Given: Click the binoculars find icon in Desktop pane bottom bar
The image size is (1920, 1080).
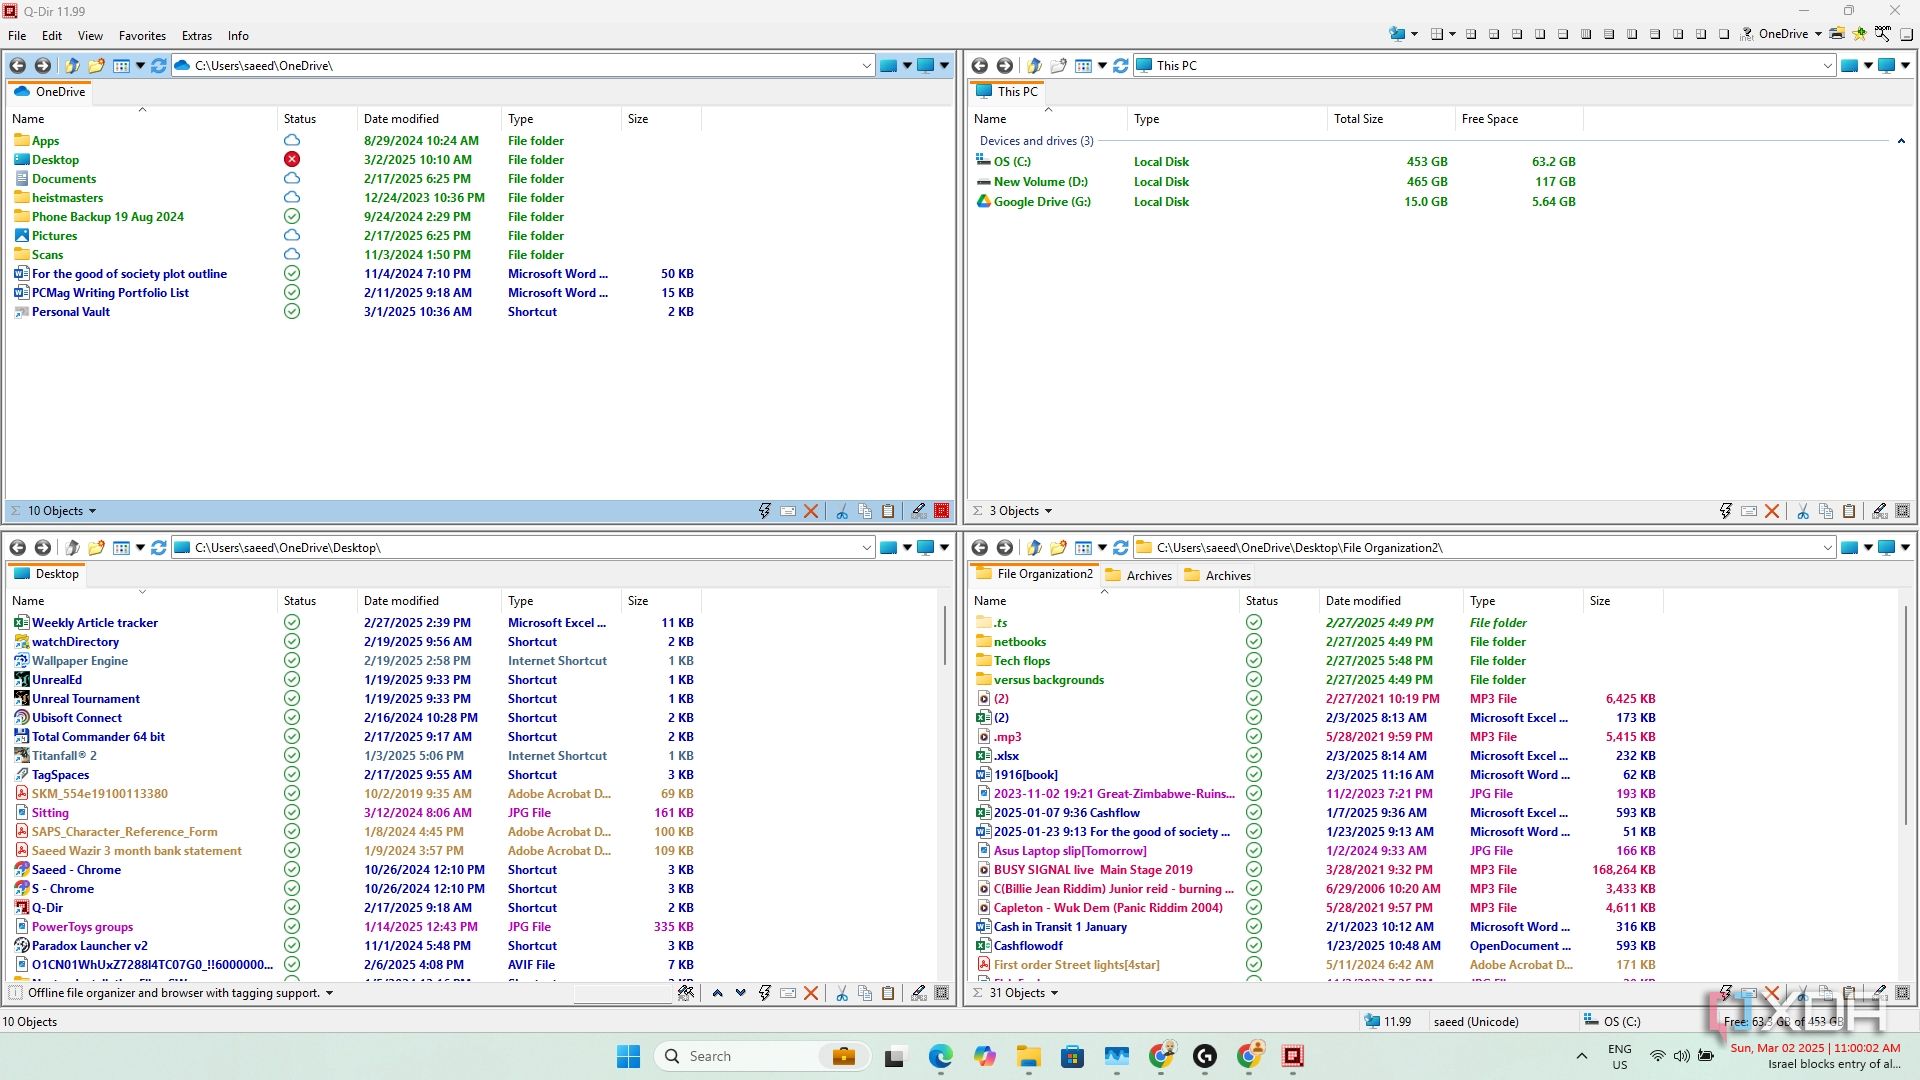Looking at the screenshot, I should point(686,993).
